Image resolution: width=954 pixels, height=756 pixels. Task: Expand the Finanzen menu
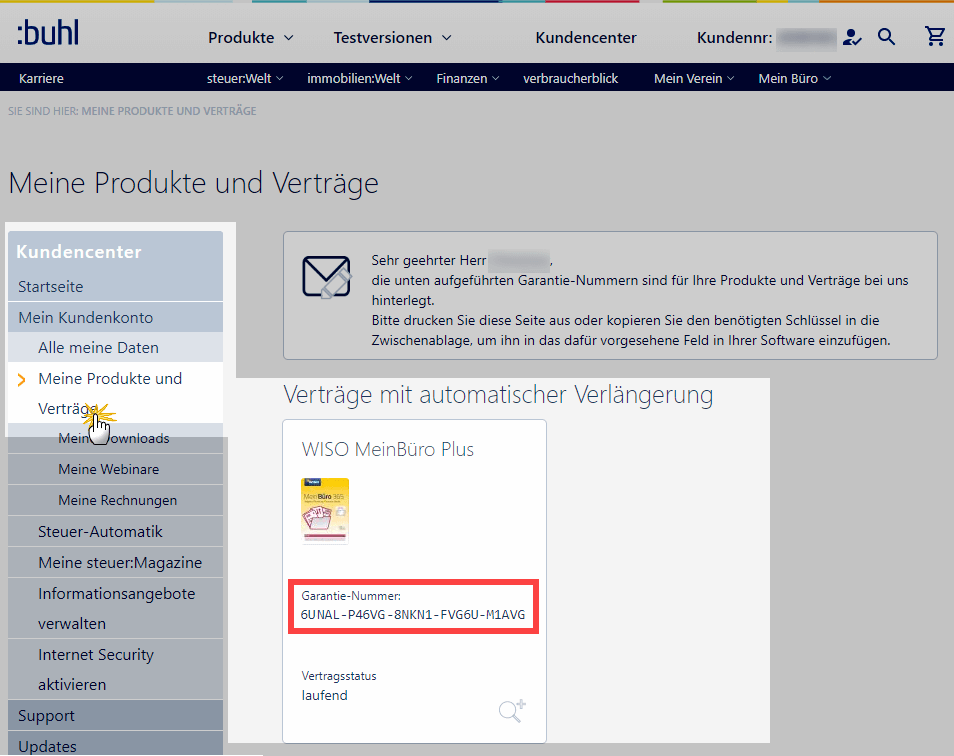click(x=467, y=78)
